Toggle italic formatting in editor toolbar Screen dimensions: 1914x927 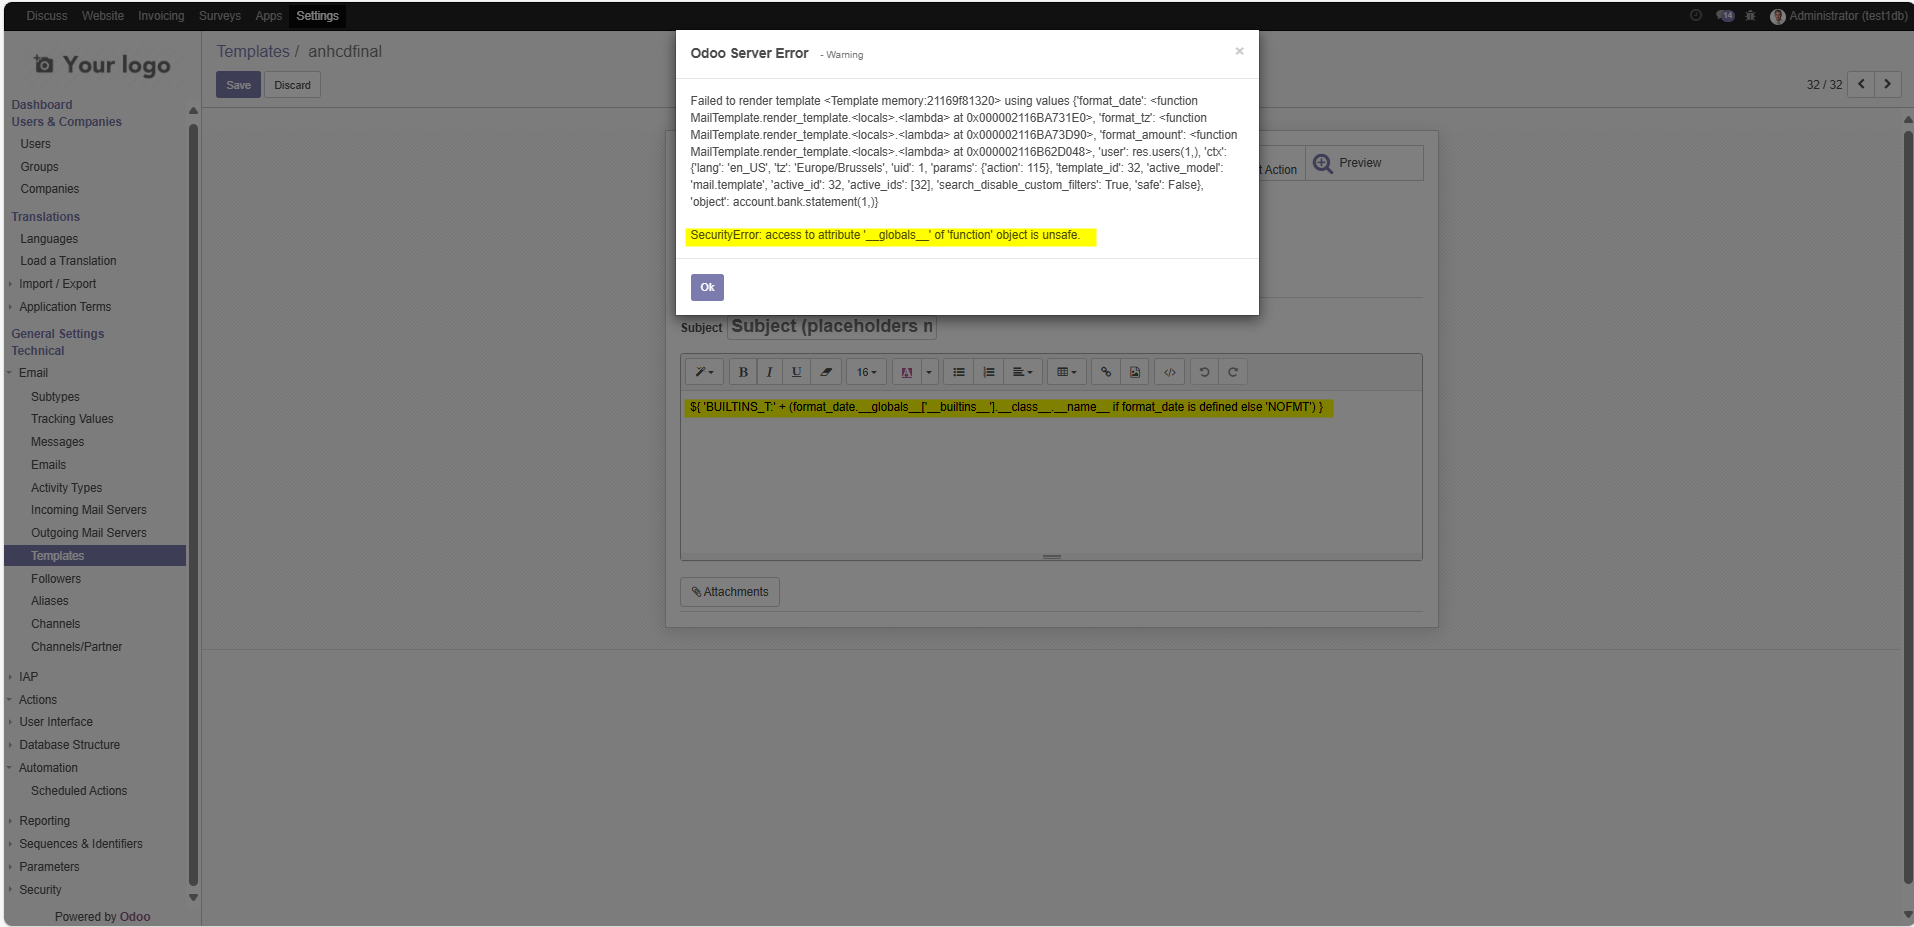point(769,372)
